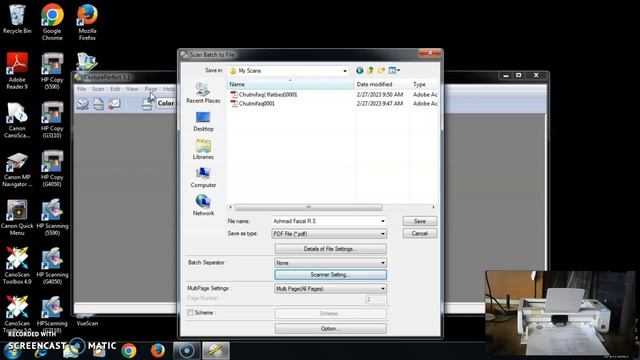Select file Chutnifaq( flatbed)0001

268,94
